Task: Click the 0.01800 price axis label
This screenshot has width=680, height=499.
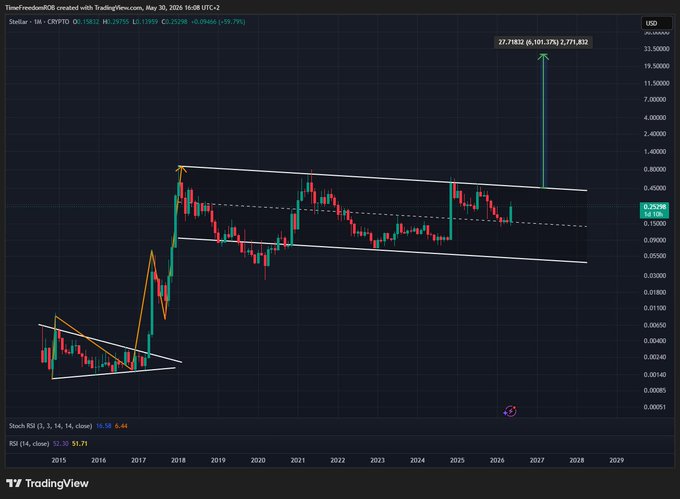Action: (x=655, y=293)
